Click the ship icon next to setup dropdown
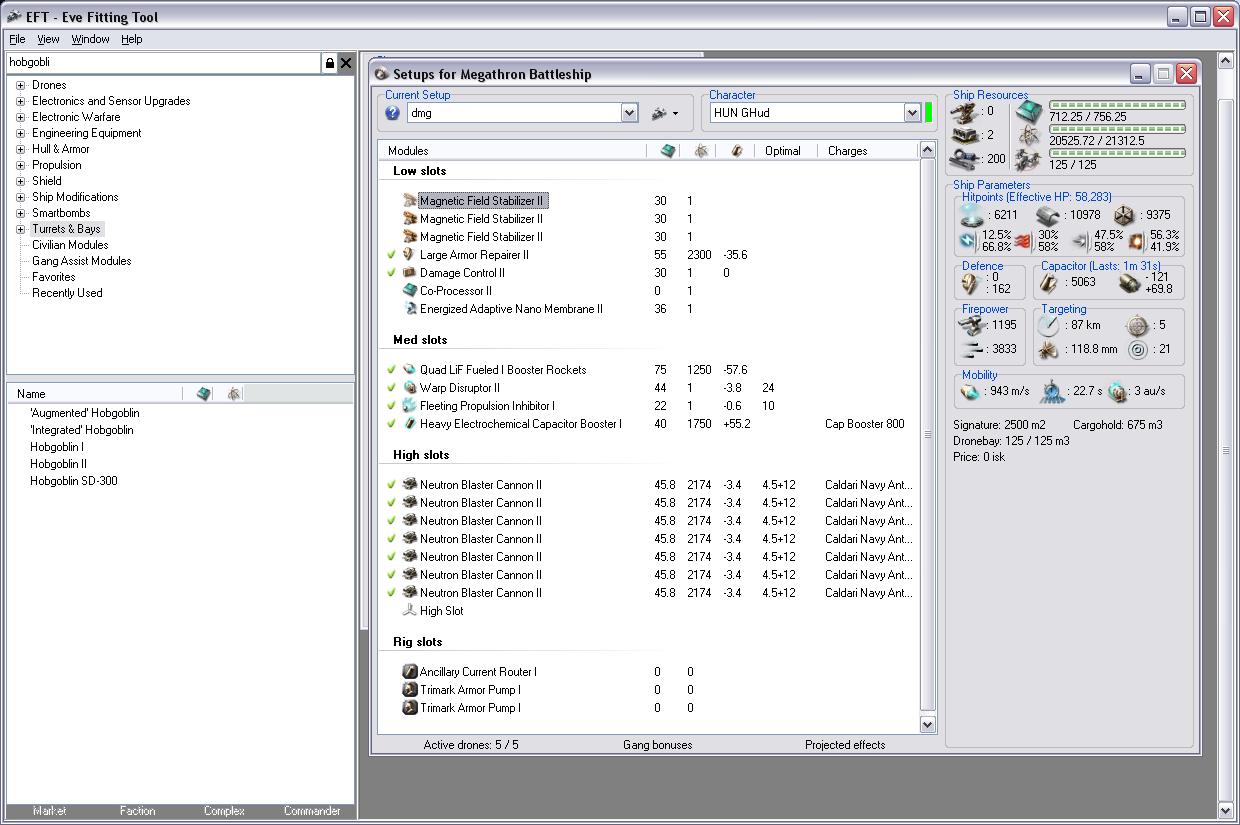The image size is (1240, 825). (660, 114)
